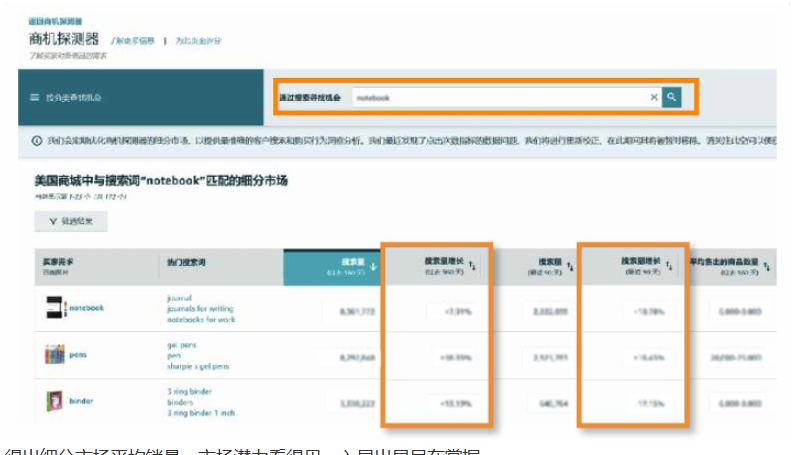Sort by 搜索量增长 (last 90 days) column
805x455 pixels.
[x=670, y=266]
